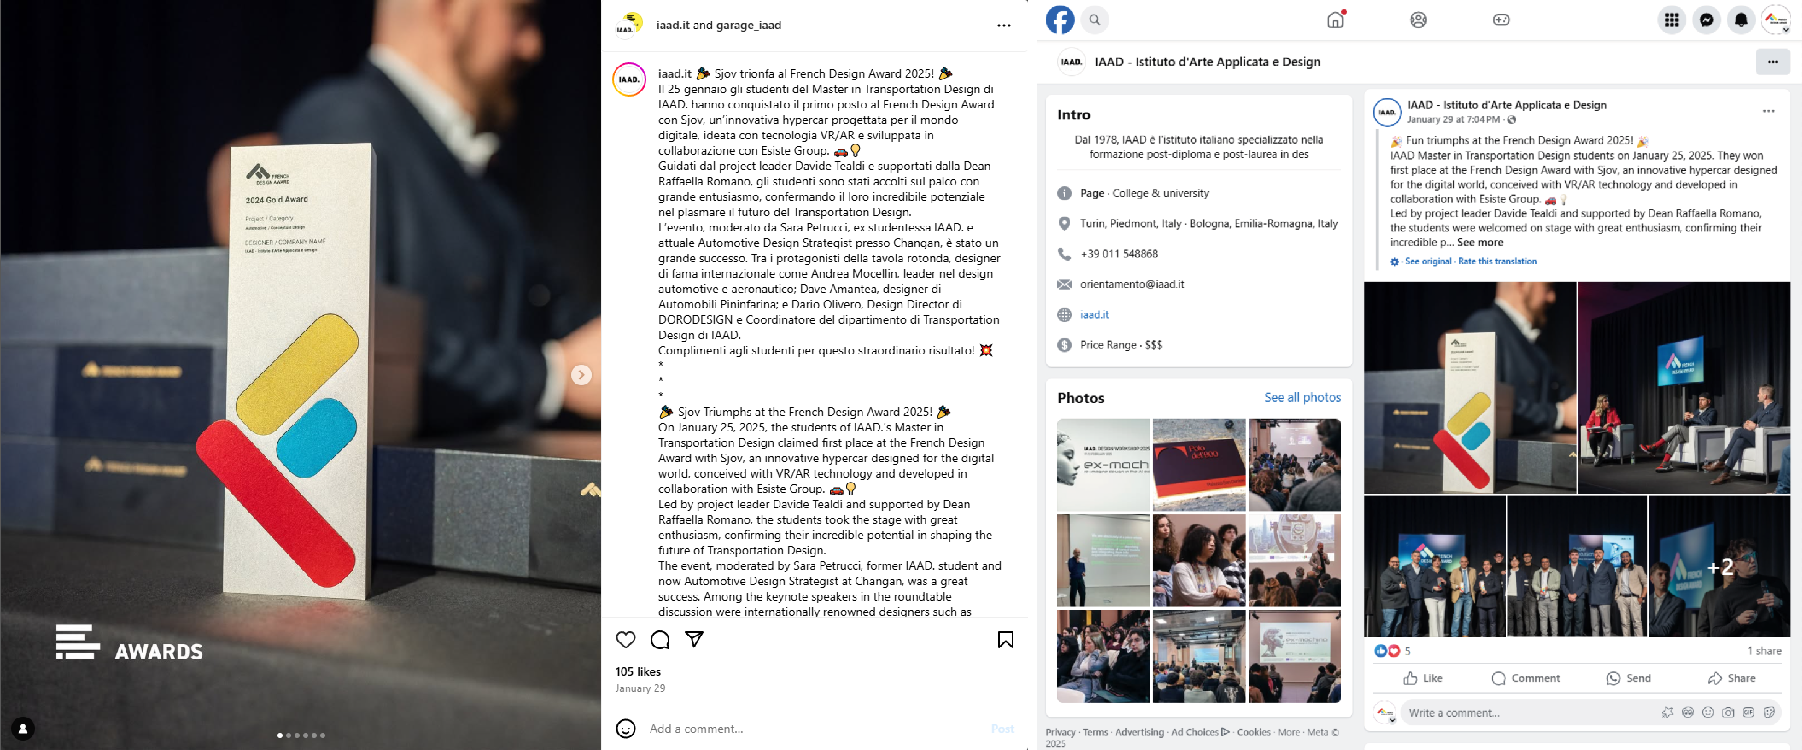Toggle Like on the Facebook post

click(x=1423, y=678)
